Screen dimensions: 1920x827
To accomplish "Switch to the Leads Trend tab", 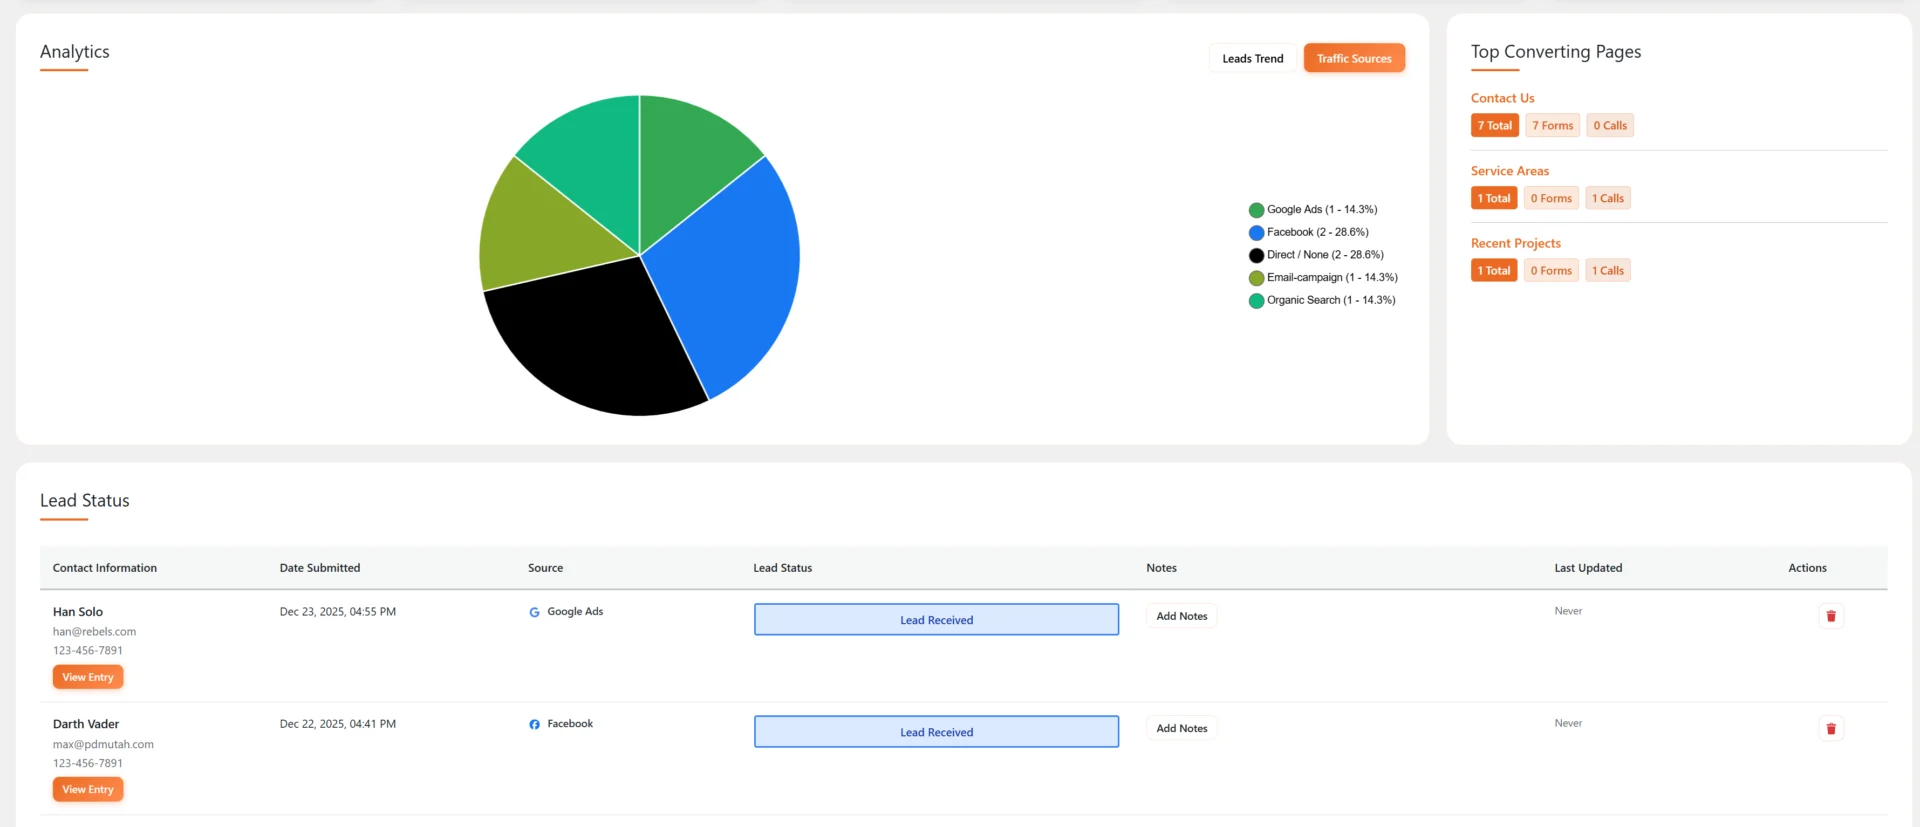I will coord(1252,58).
